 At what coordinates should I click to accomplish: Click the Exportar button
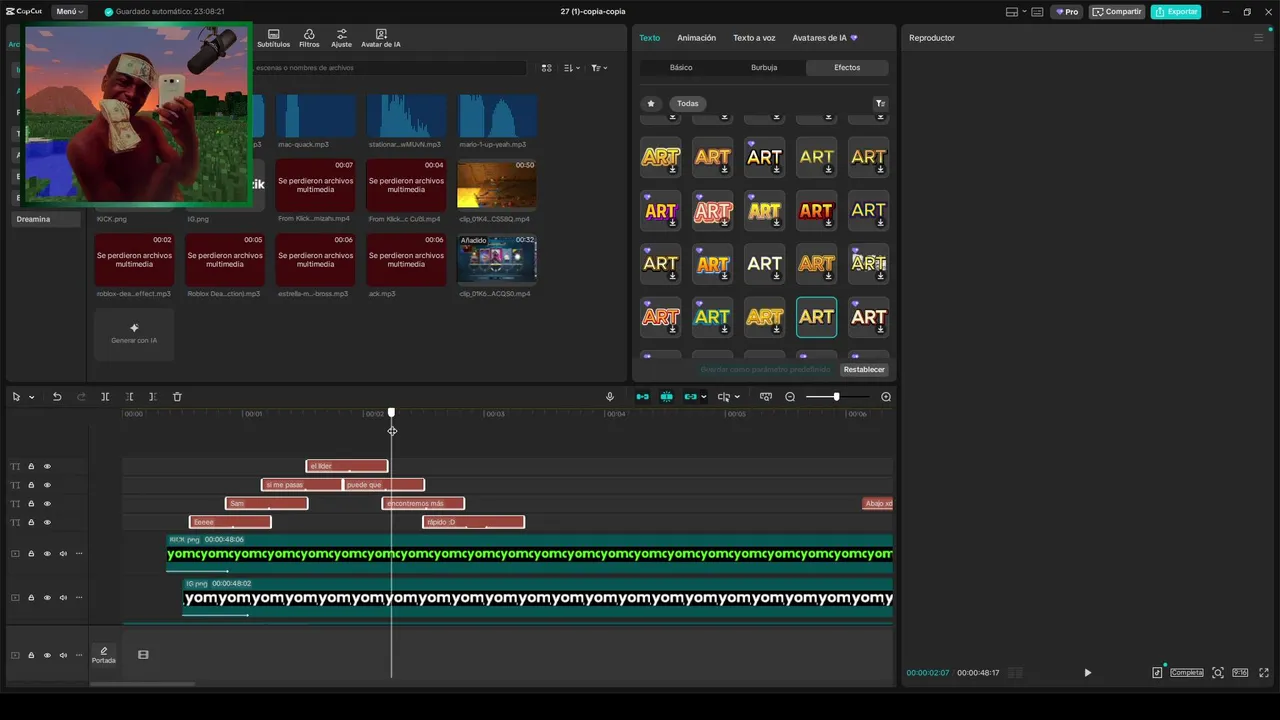pyautogui.click(x=1176, y=12)
